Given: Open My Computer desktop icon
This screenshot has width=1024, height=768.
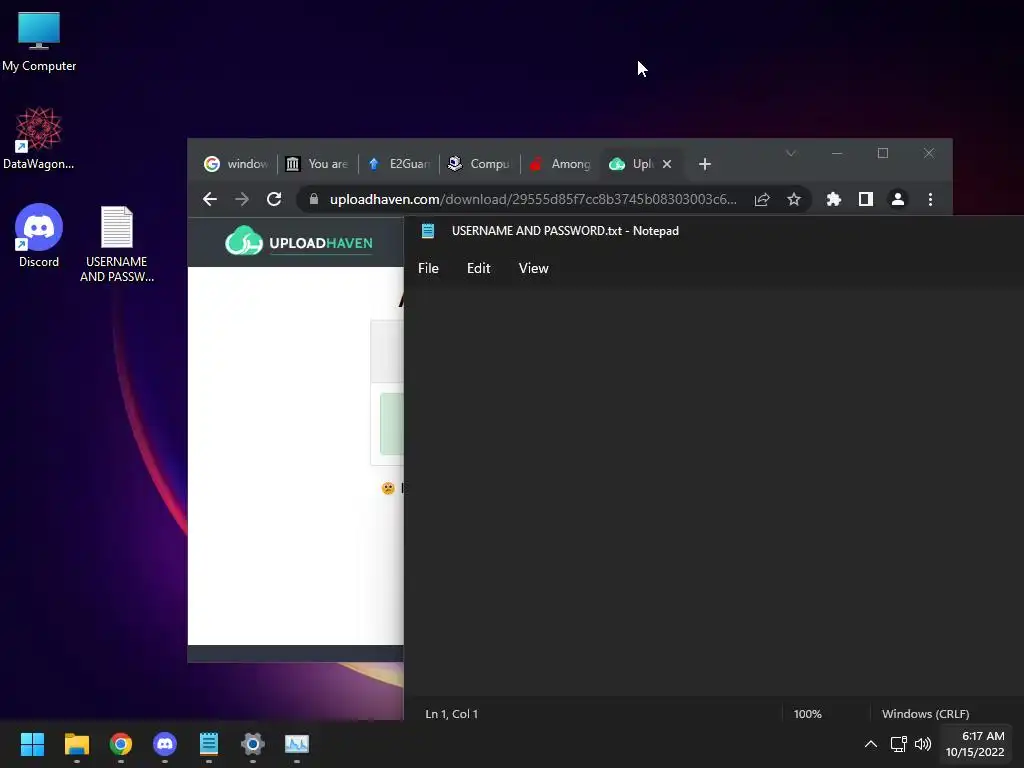Looking at the screenshot, I should [39, 42].
